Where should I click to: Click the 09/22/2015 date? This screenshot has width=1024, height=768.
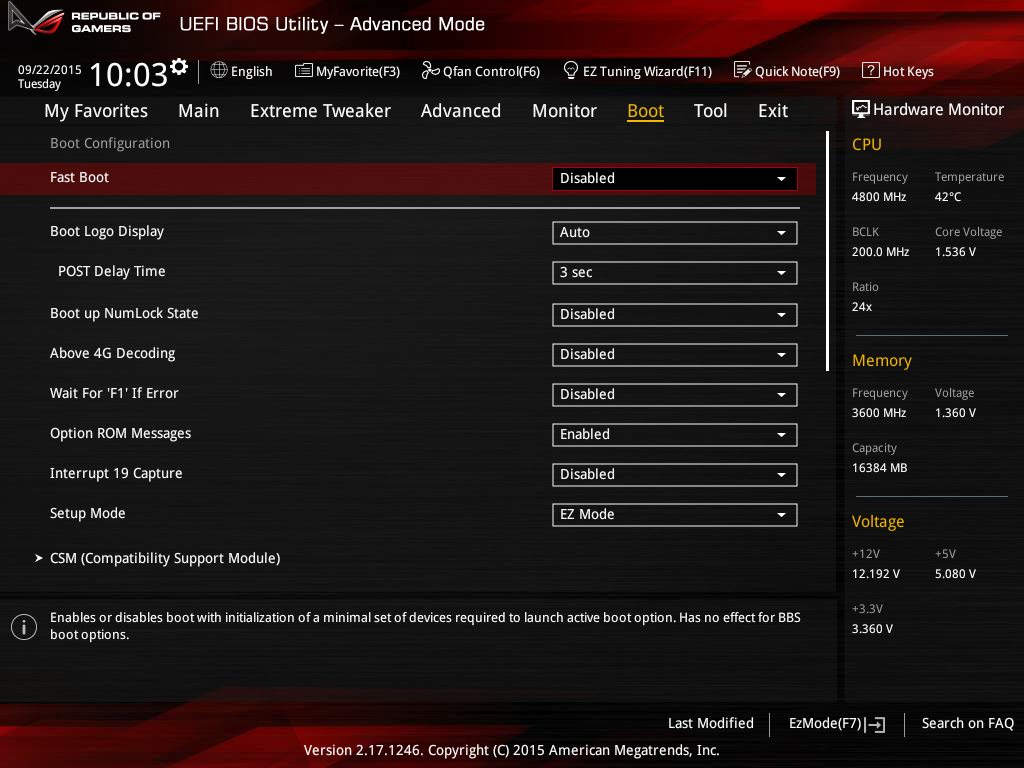50,69
